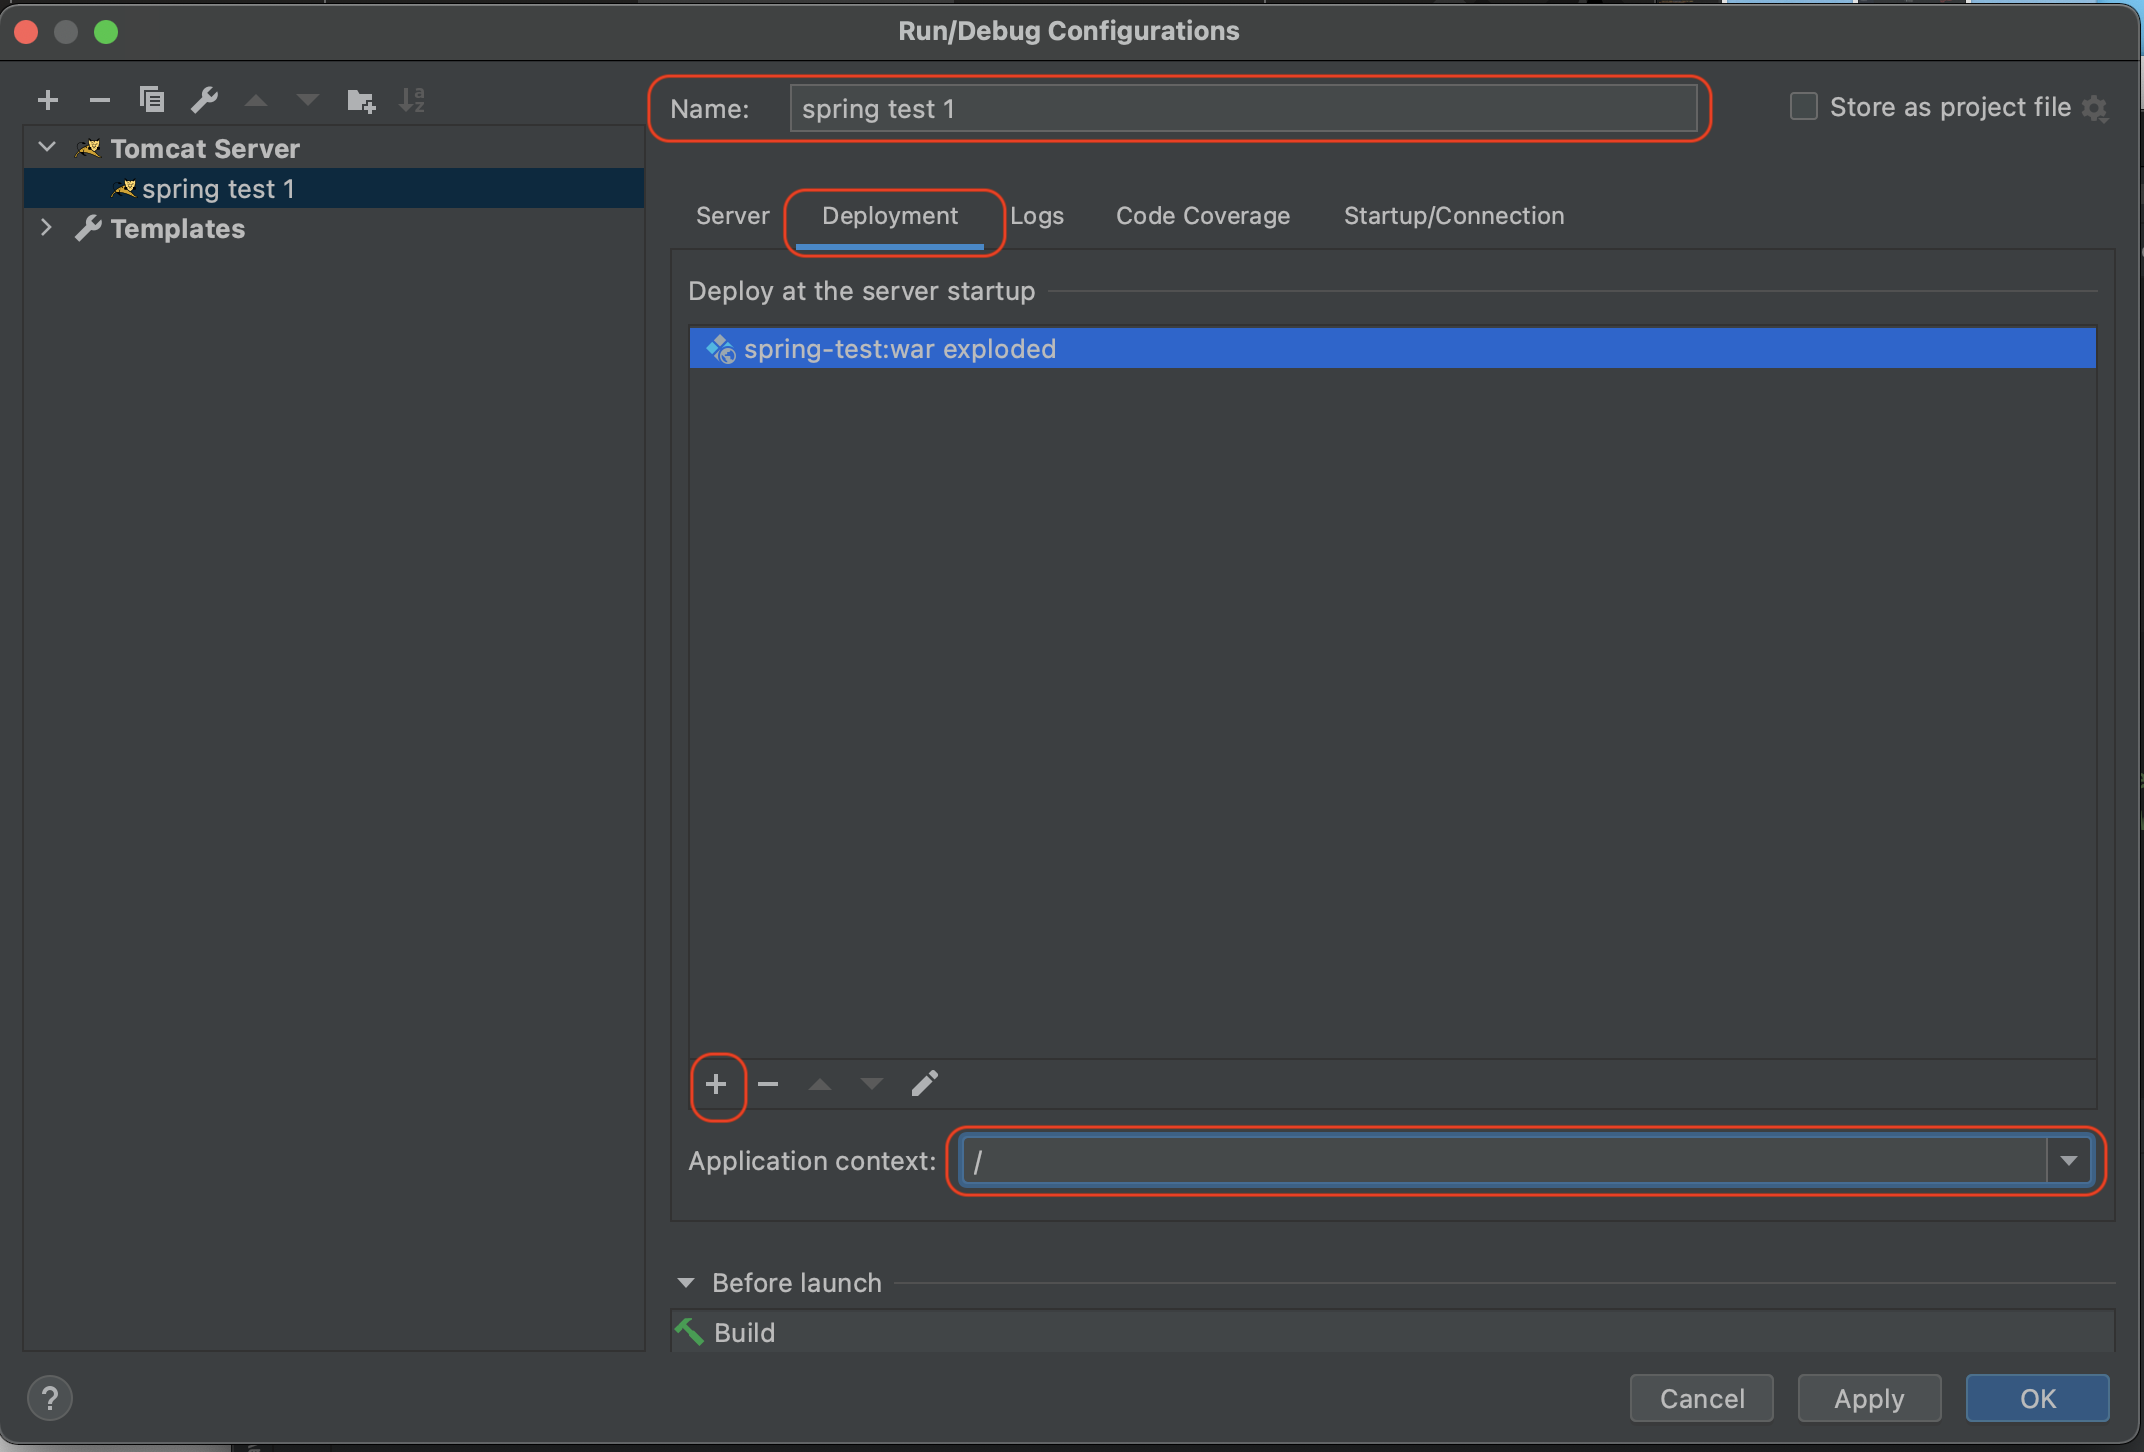The image size is (2144, 1452).
Task: Remove the selected run configuration
Action: click(99, 100)
